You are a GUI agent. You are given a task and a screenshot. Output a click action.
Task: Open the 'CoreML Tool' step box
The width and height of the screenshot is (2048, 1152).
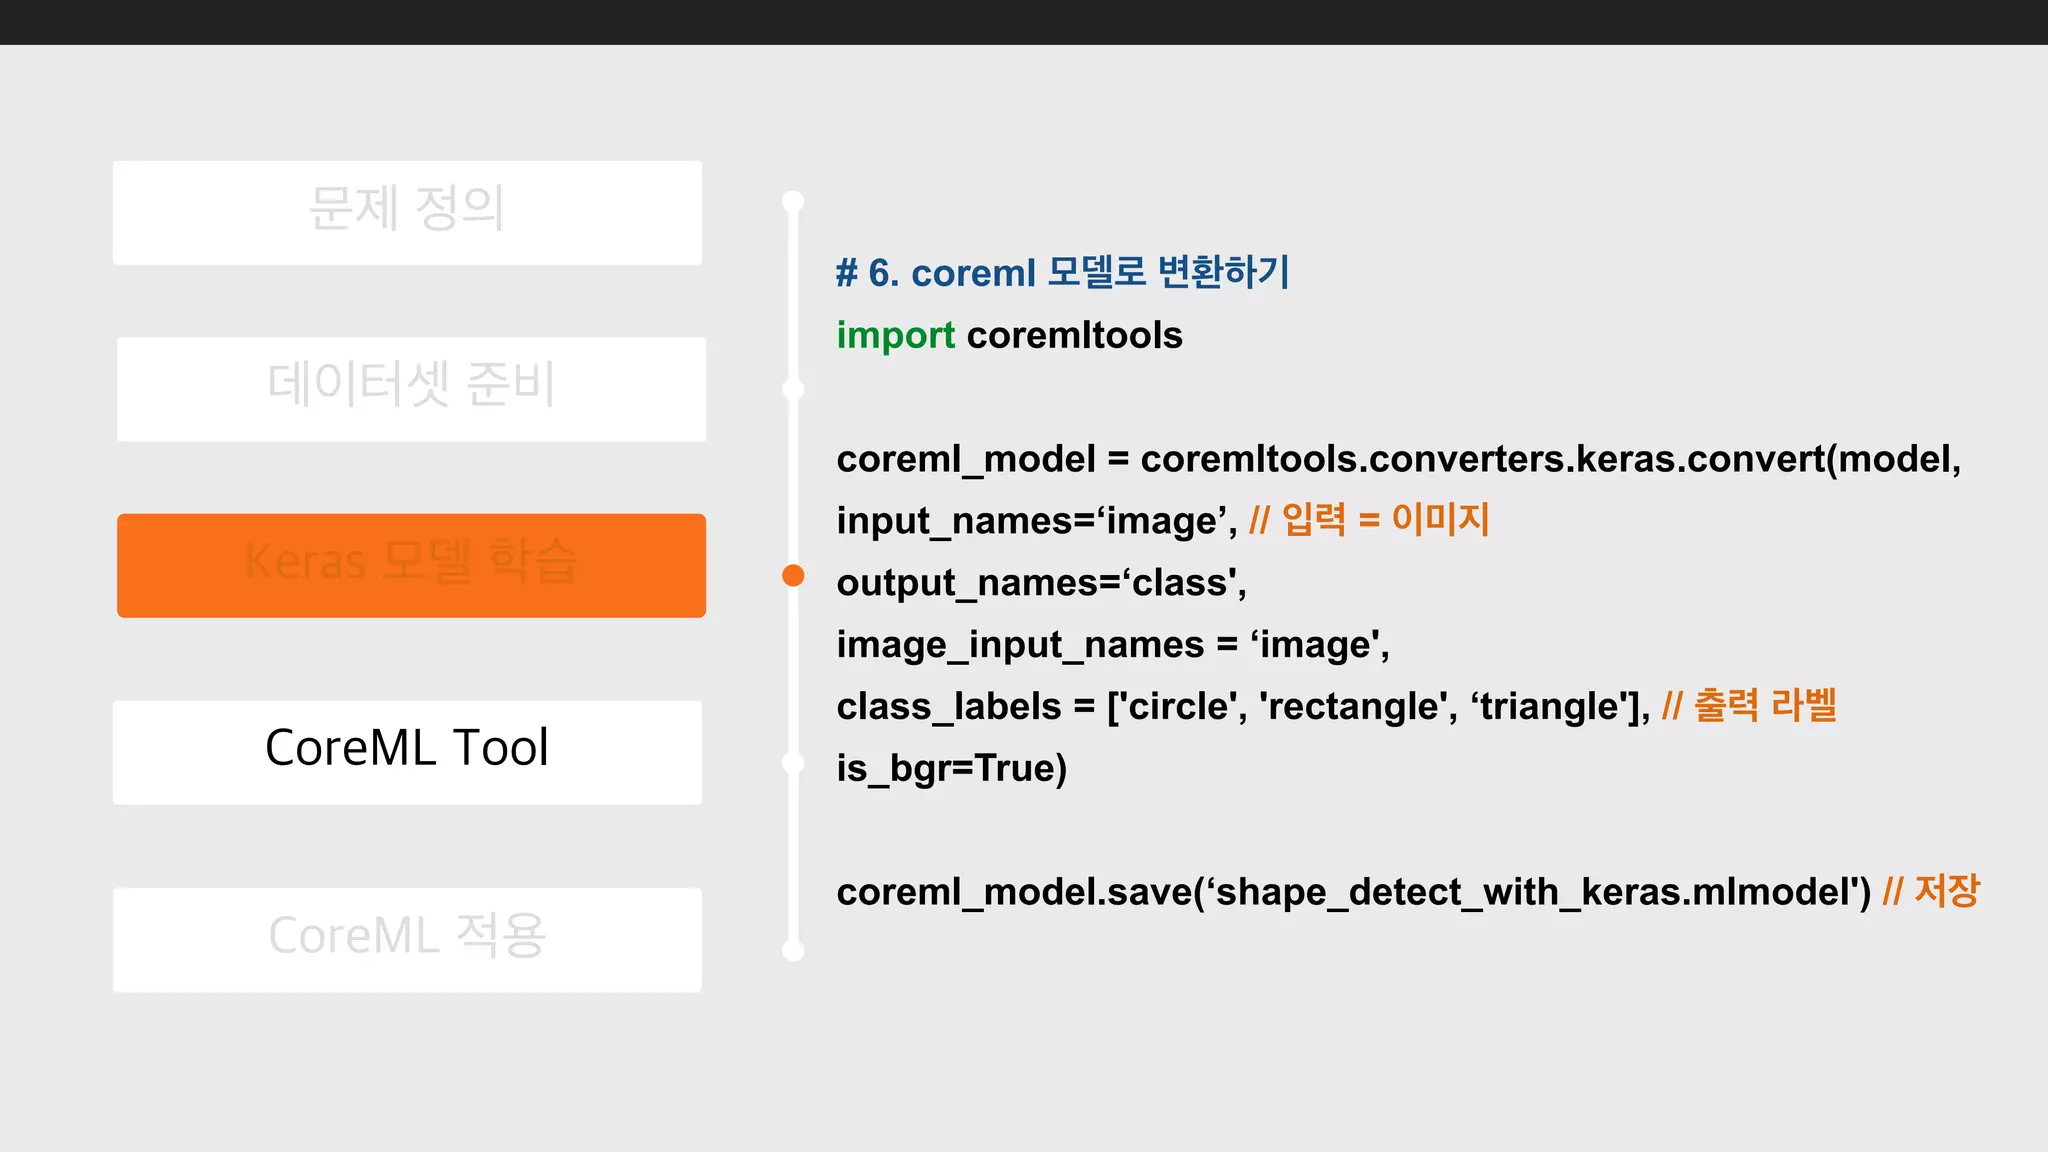407,752
